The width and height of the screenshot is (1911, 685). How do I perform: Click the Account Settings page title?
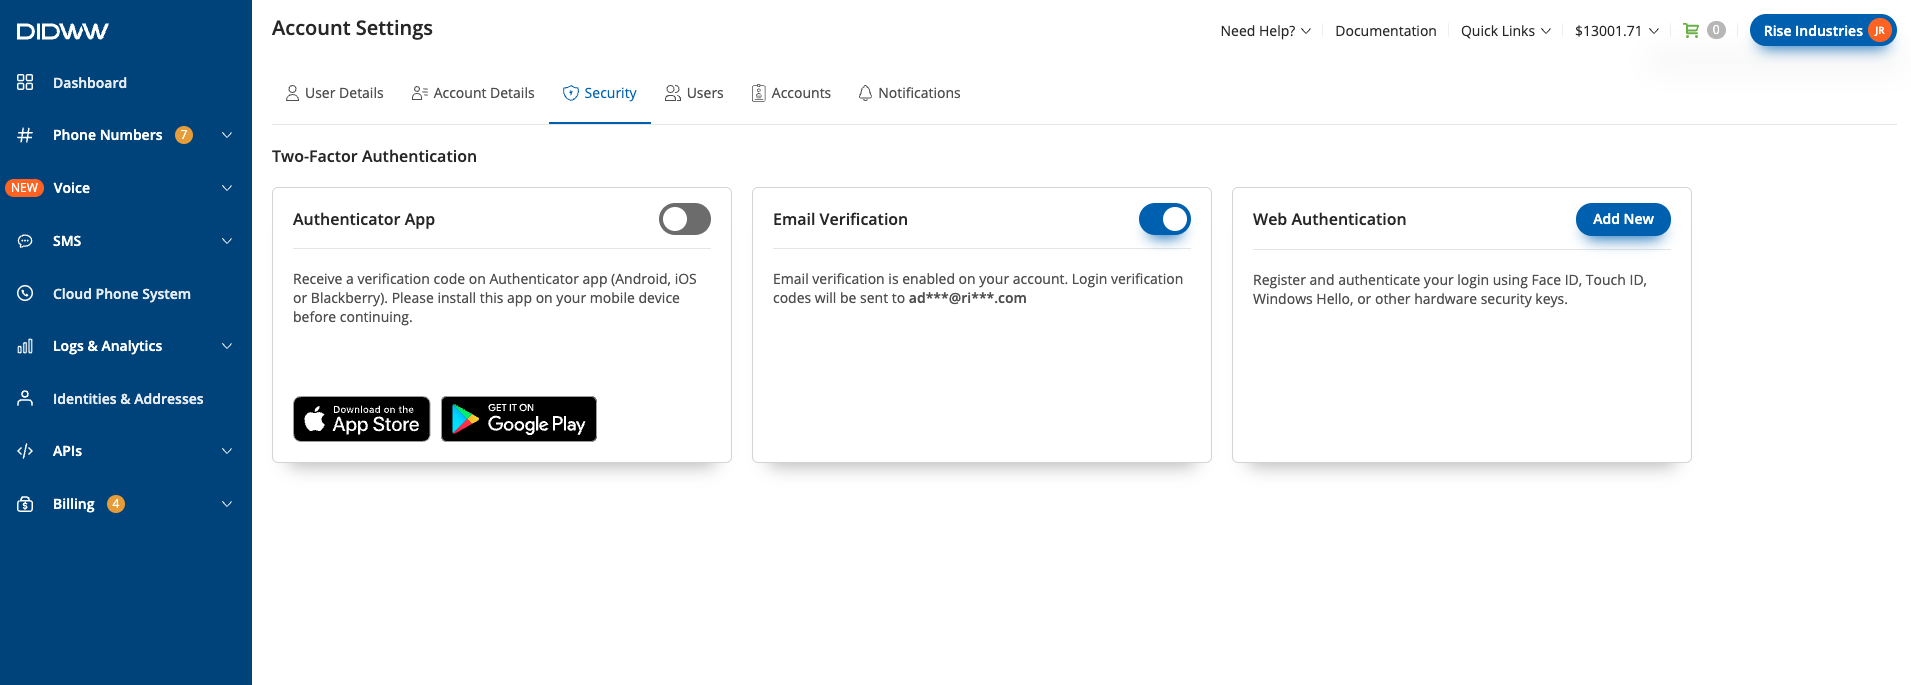pos(352,28)
